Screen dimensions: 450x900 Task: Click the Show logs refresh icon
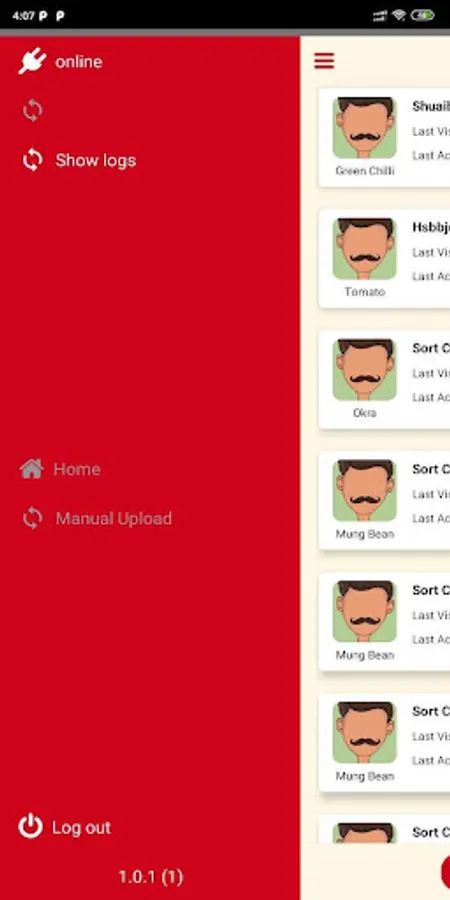pos(33,160)
